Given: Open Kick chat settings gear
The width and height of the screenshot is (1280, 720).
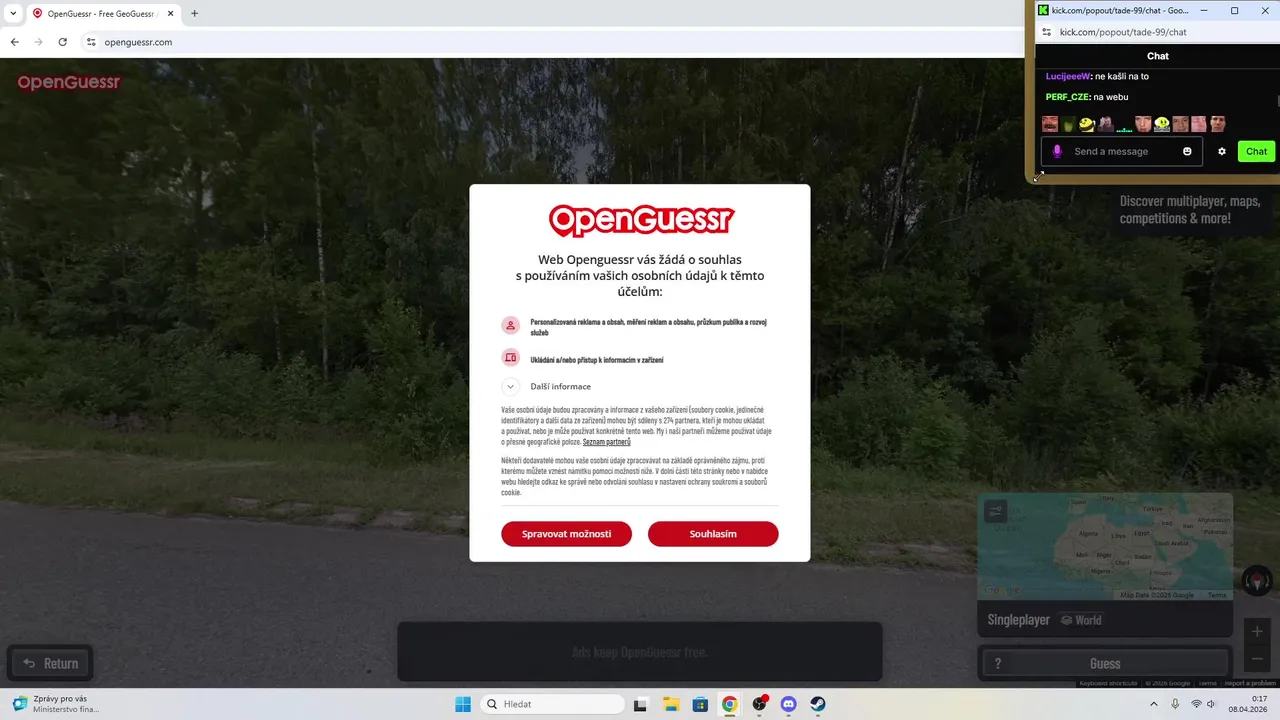Looking at the screenshot, I should pos(1221,151).
